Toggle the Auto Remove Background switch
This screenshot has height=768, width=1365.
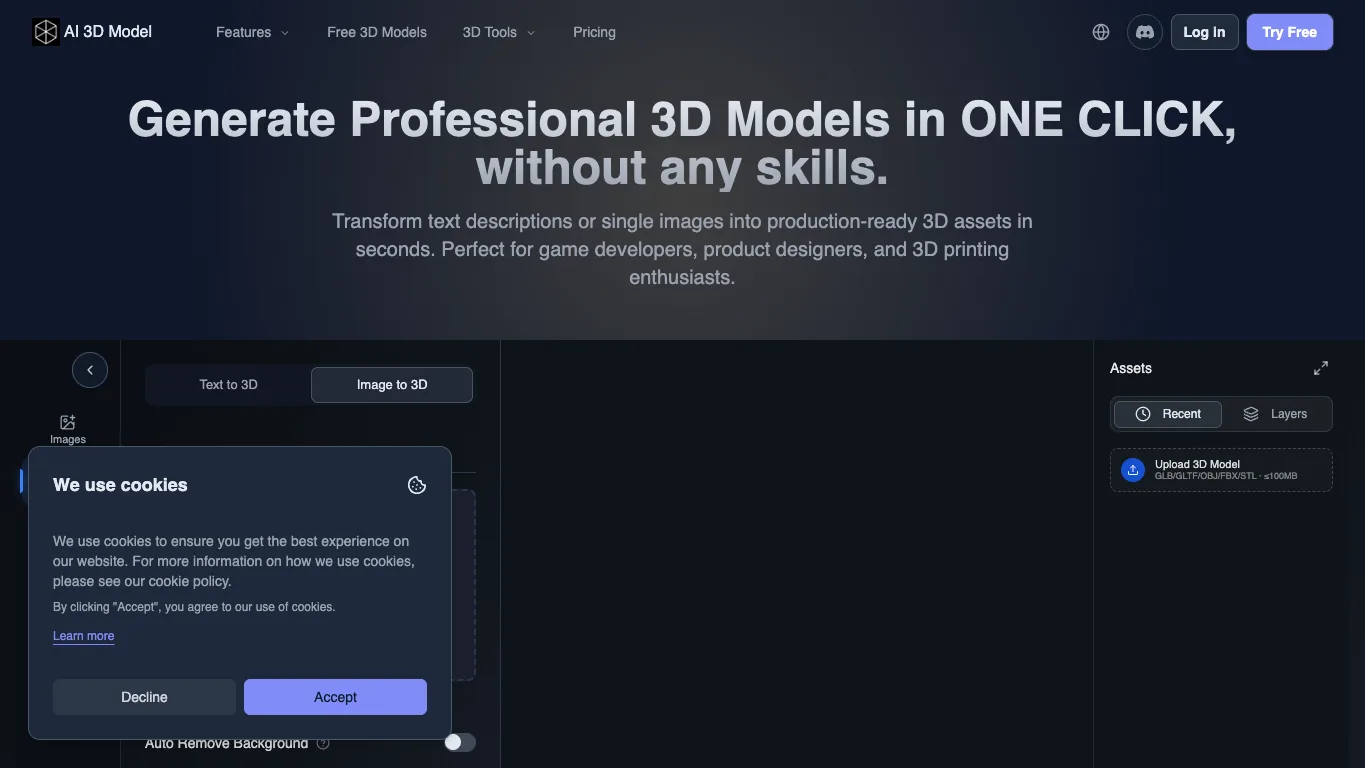click(460, 742)
